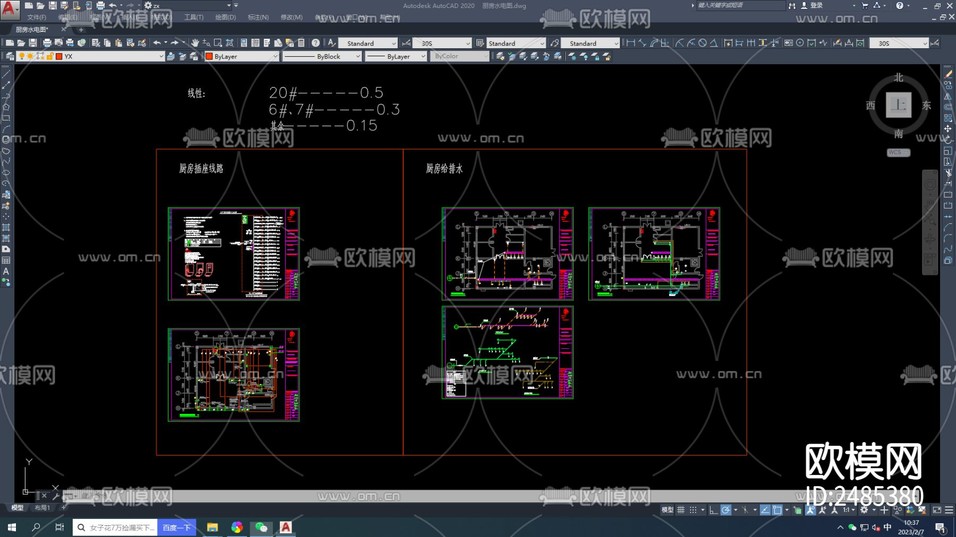The height and width of the screenshot is (537, 956).
Task: Open the ByBlock linetype dropdown
Action: coord(357,56)
